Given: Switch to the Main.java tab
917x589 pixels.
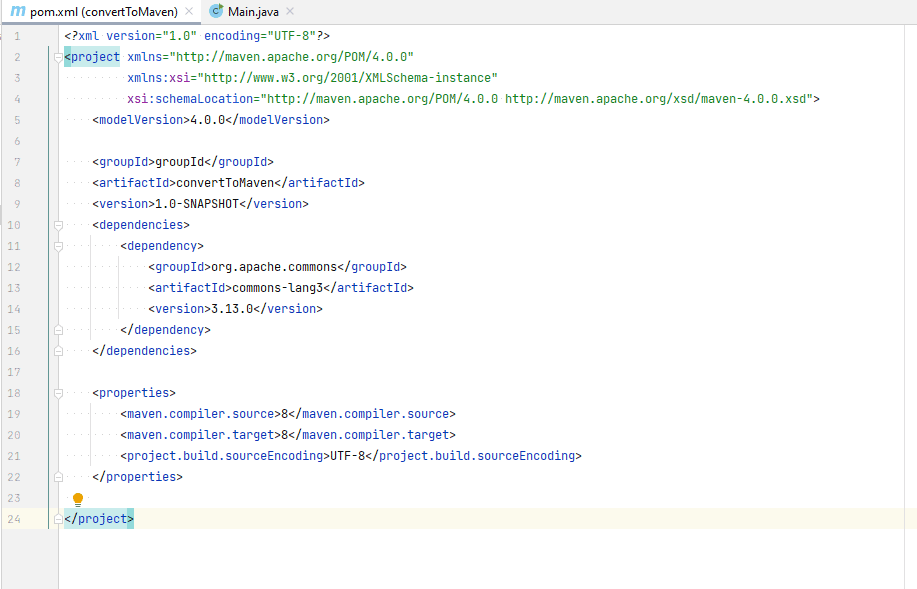Looking at the screenshot, I should click(253, 12).
